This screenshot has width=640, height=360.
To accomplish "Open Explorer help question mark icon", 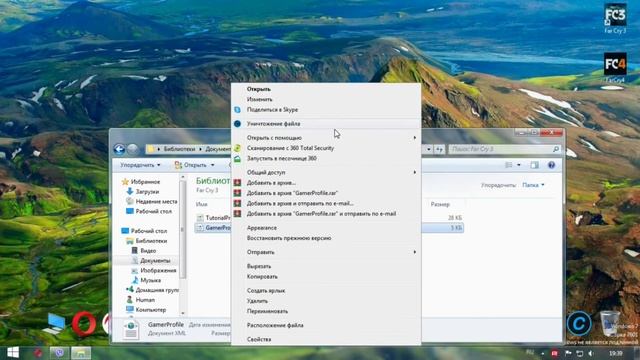I will [x=551, y=165].
